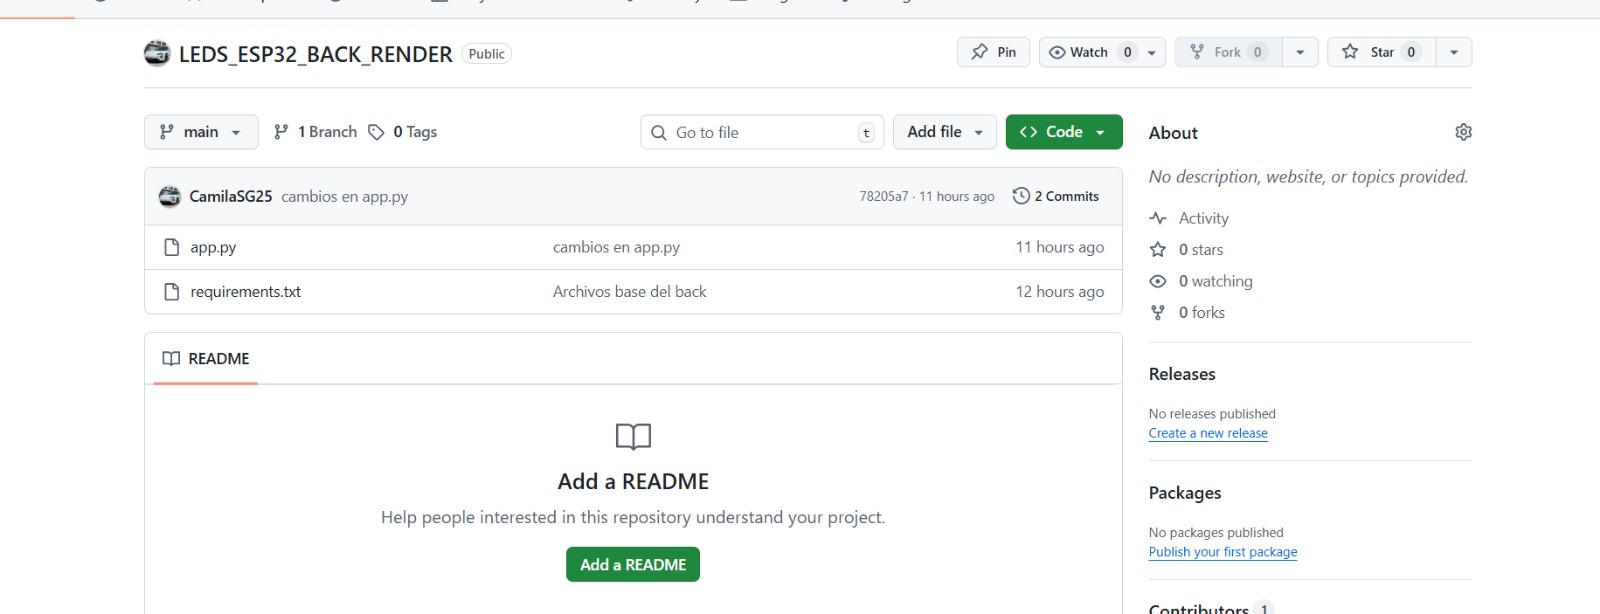Open the 2 Commits history
Image resolution: width=1600 pixels, height=614 pixels.
[1056, 196]
